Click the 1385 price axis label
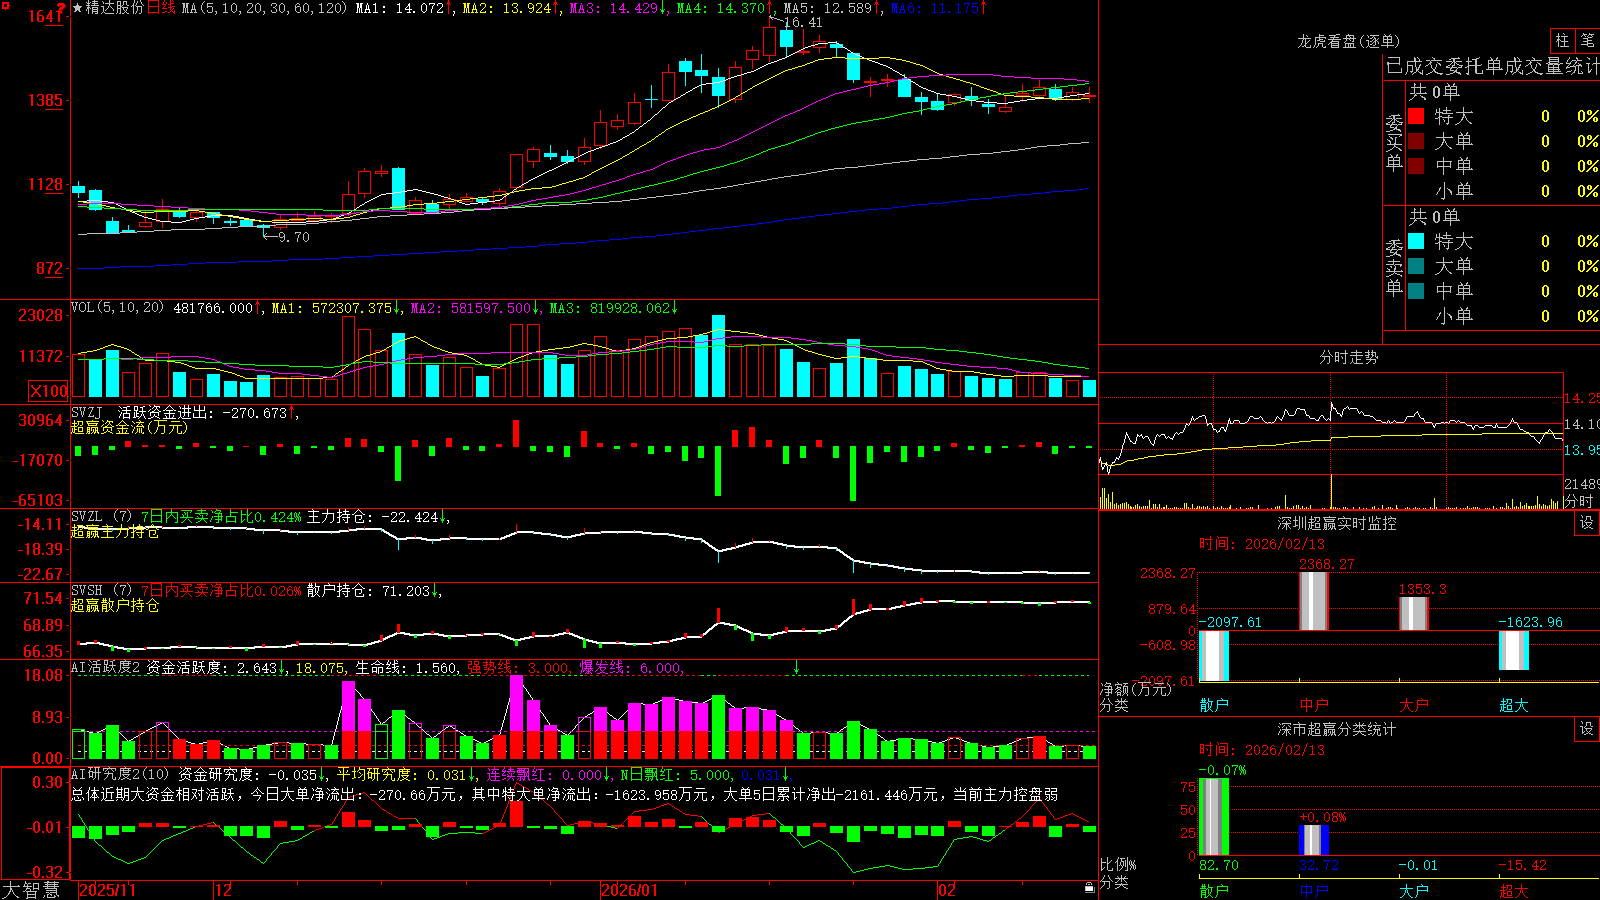This screenshot has width=1600, height=900. pos(45,100)
